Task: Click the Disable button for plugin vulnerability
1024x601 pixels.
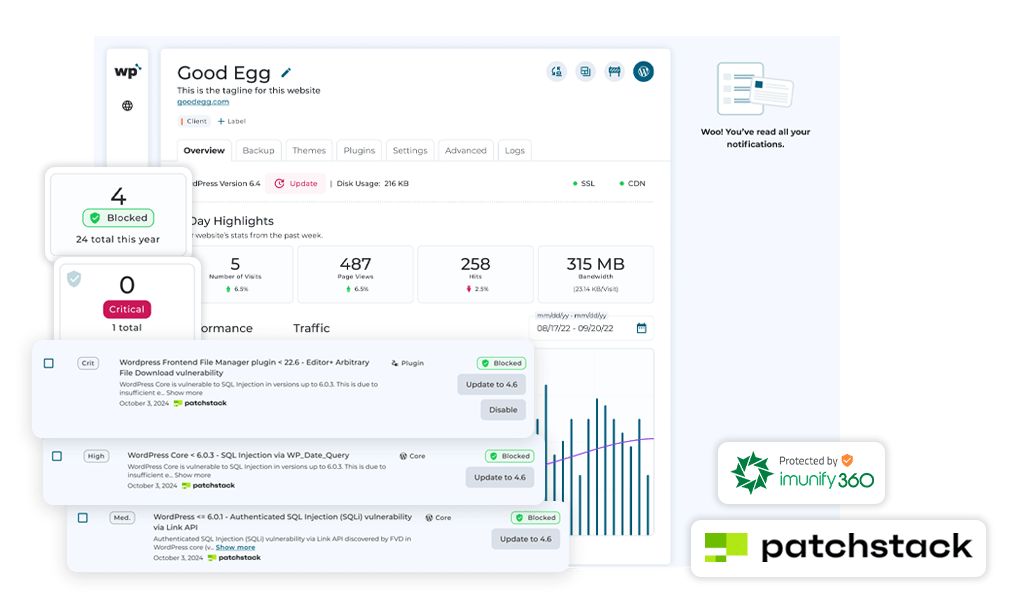Action: click(x=503, y=410)
